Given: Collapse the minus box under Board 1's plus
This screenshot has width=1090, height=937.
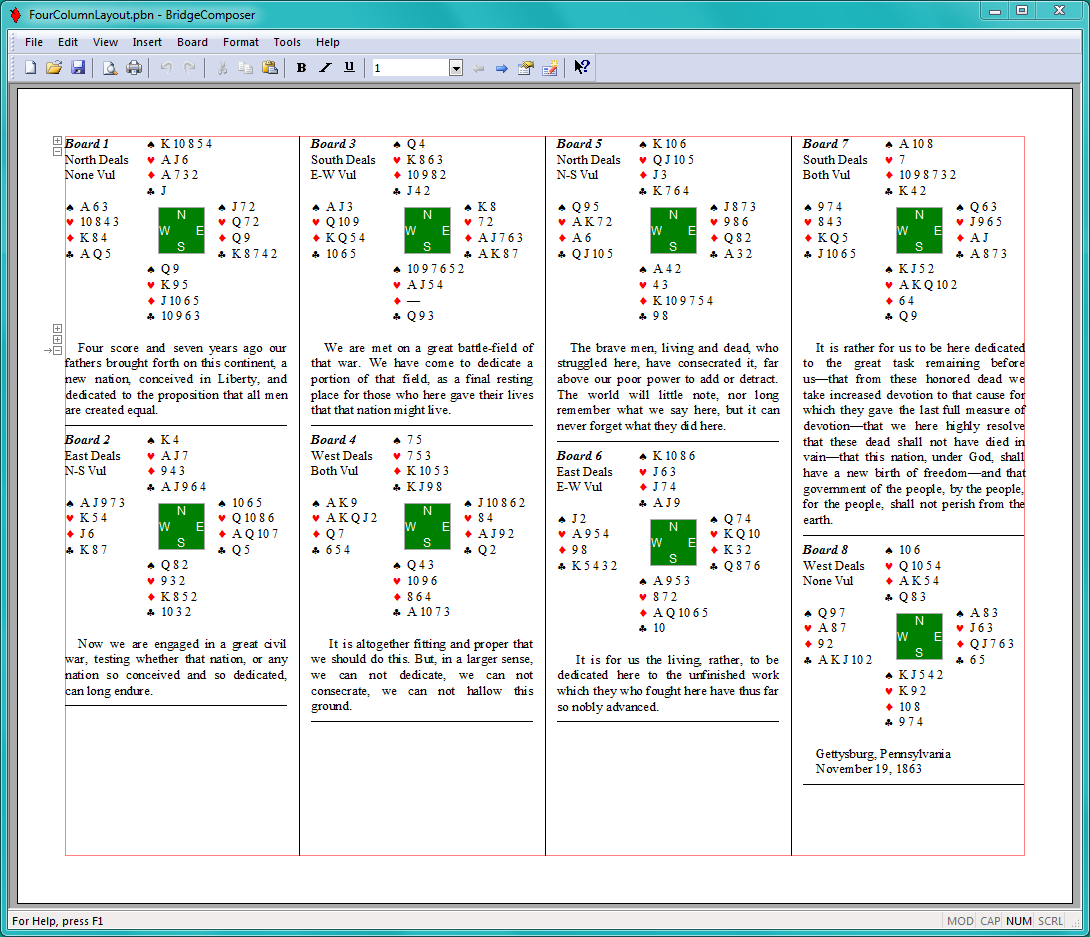Looking at the screenshot, I should coord(57,152).
